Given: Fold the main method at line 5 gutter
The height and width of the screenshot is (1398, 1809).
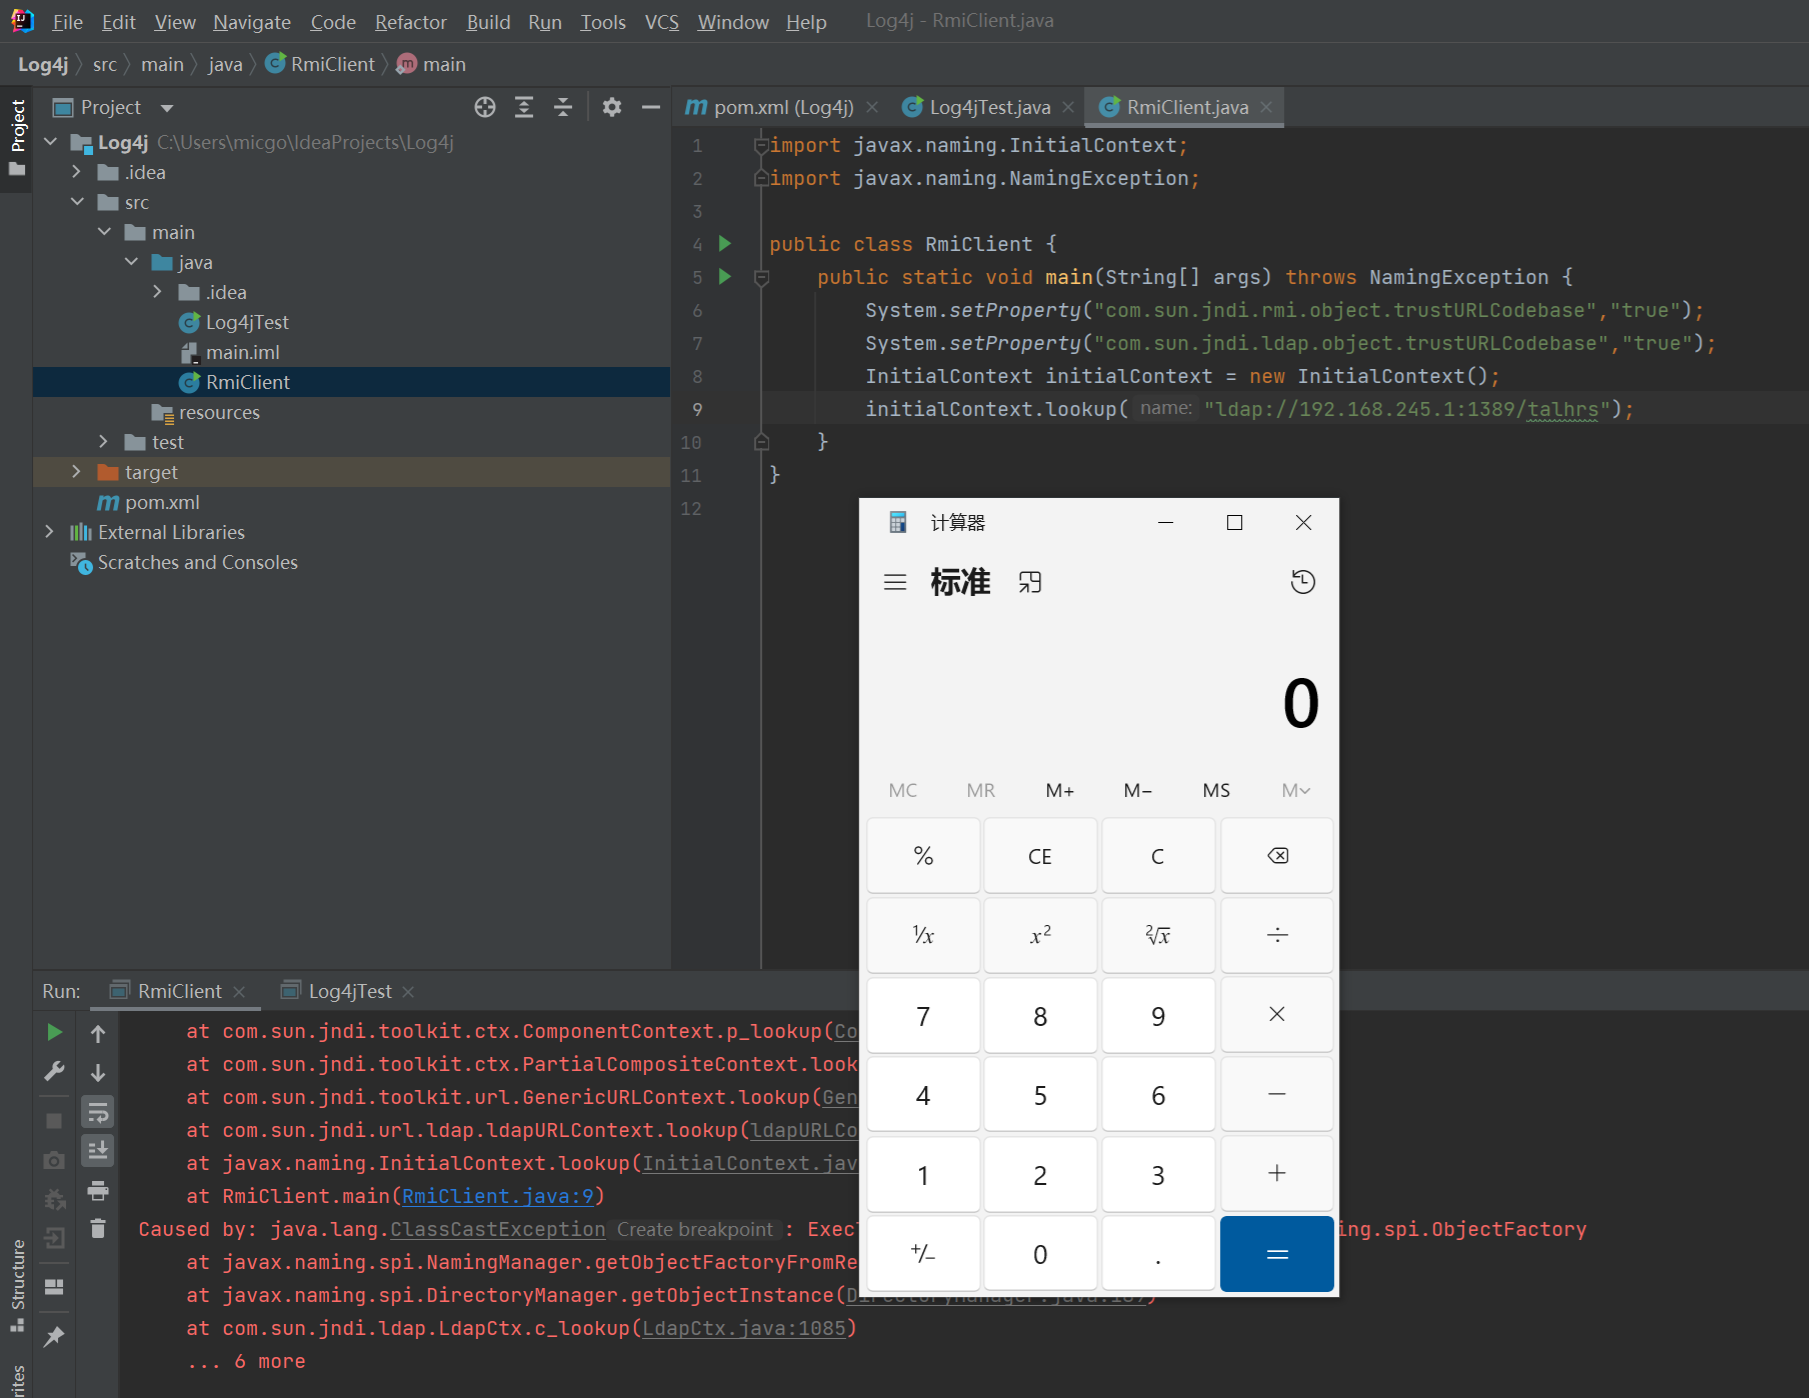Looking at the screenshot, I should click(x=761, y=277).
